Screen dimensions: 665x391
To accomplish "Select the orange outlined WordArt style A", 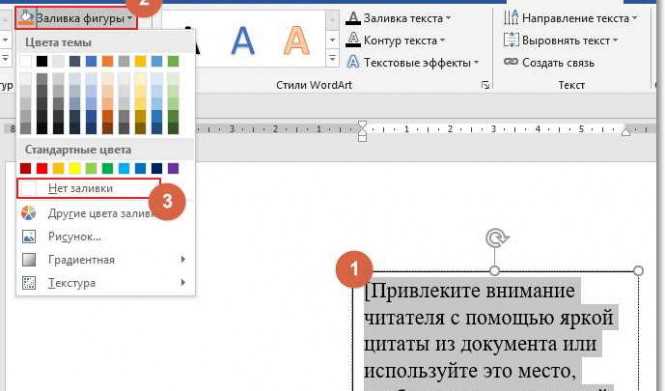I will [x=296, y=41].
